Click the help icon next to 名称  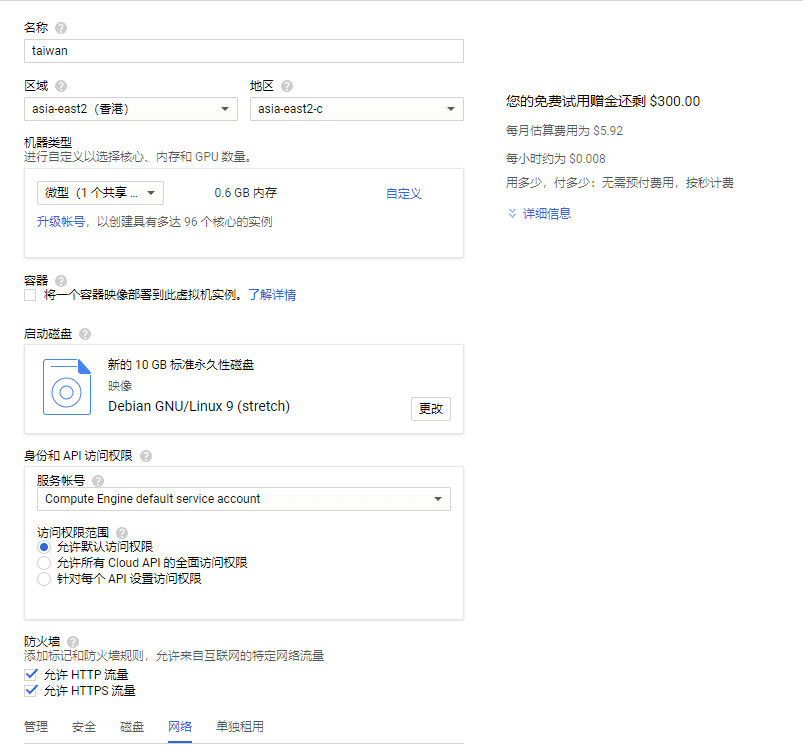[x=62, y=28]
